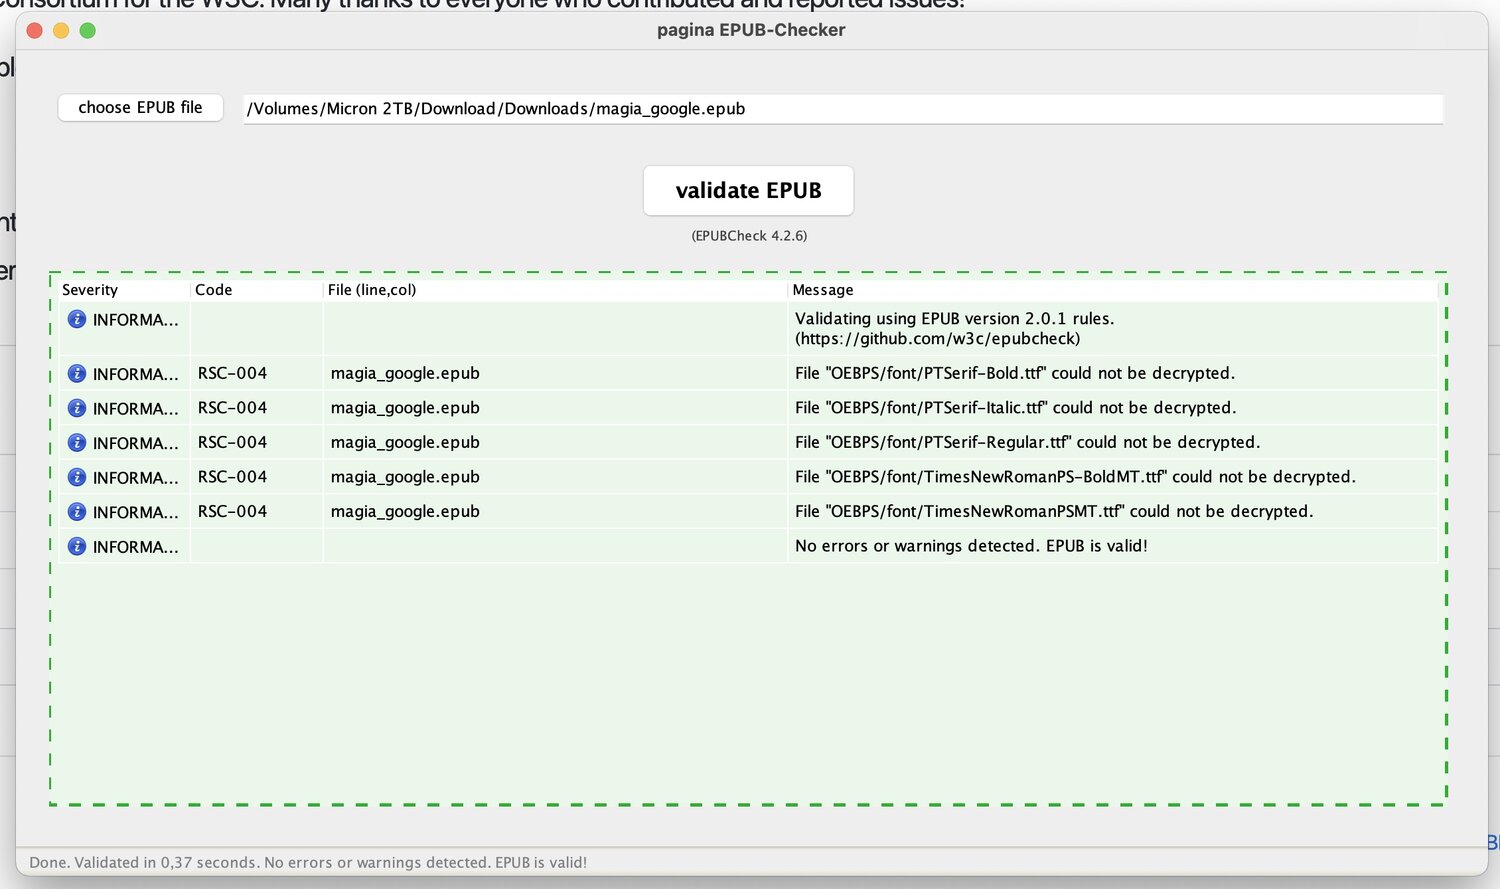Image resolution: width=1500 pixels, height=889 pixels.
Task: Focus the EPUB file path field
Action: point(843,108)
